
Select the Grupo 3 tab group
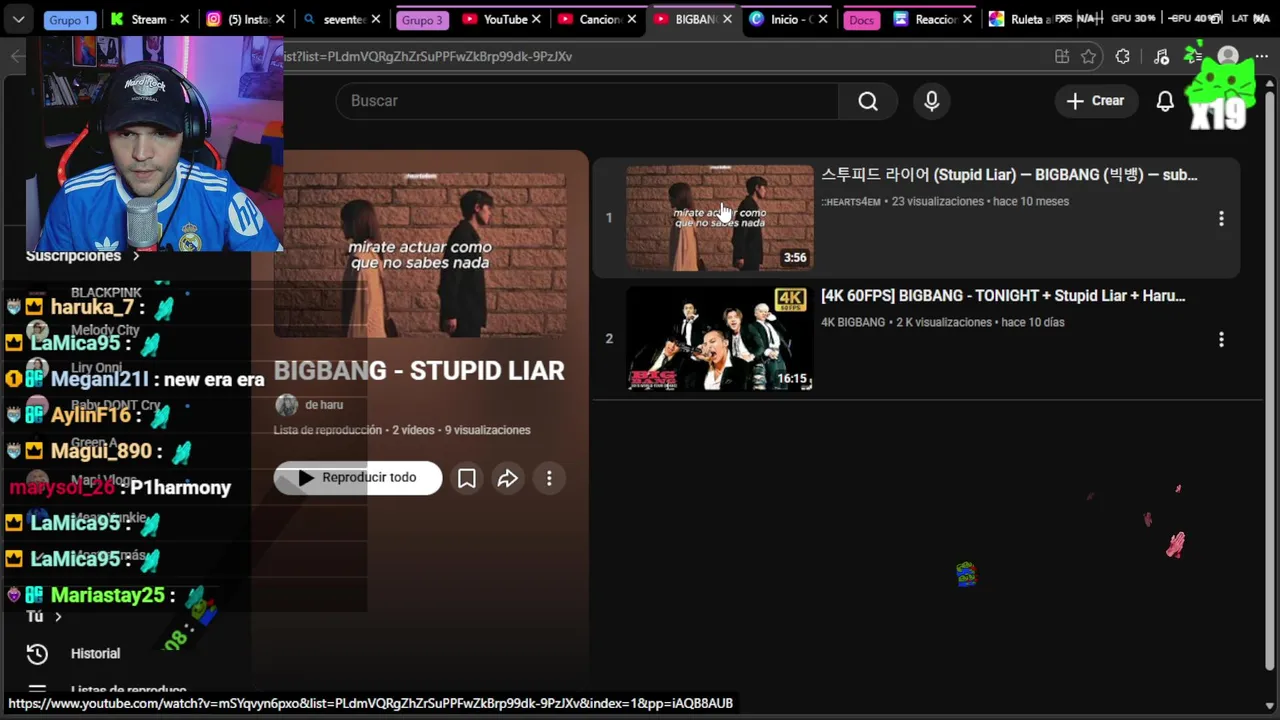[x=421, y=20]
